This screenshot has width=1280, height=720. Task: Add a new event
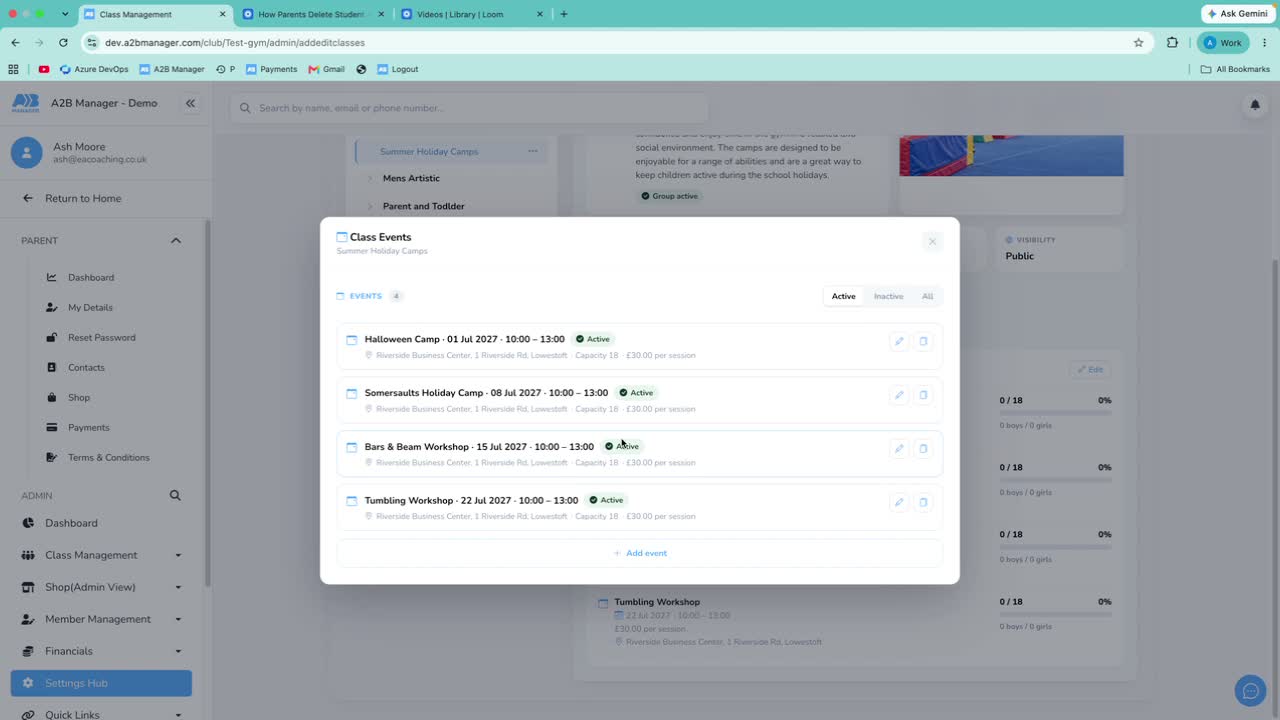[x=640, y=553]
